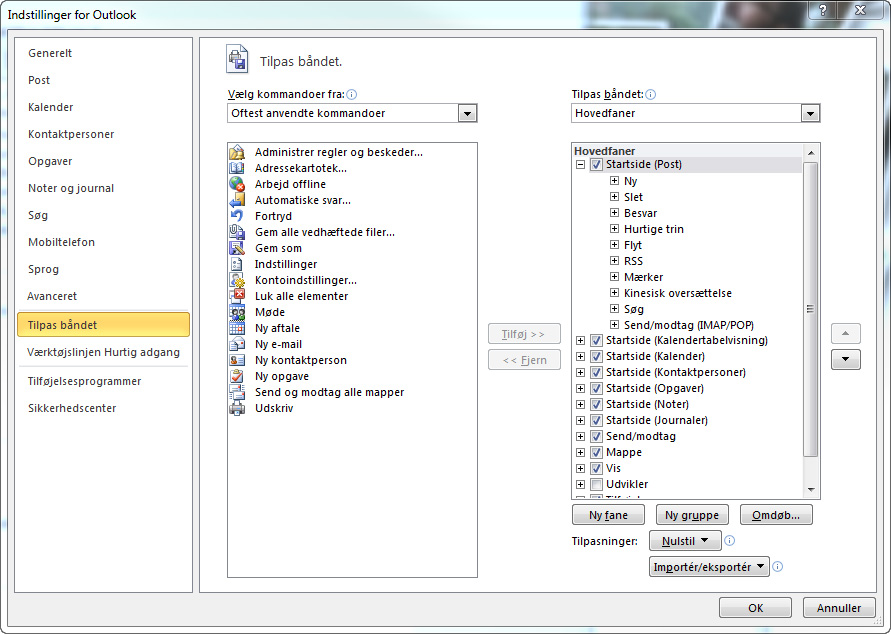This screenshot has width=891, height=634.
Task: Expand the Ny group
Action: coord(614,181)
